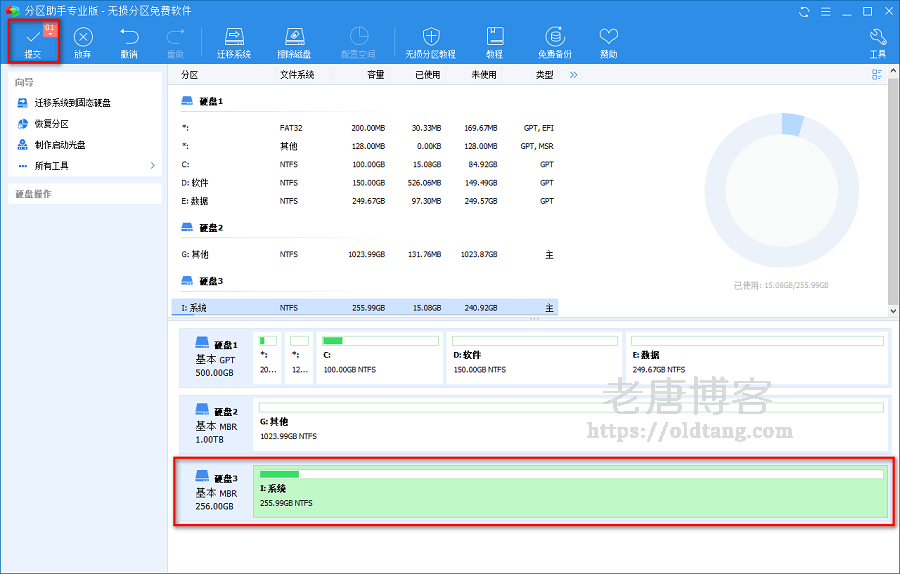This screenshot has height=574, width=900.
Task: Expand 所有工具 with its chevron arrow
Action: (153, 166)
